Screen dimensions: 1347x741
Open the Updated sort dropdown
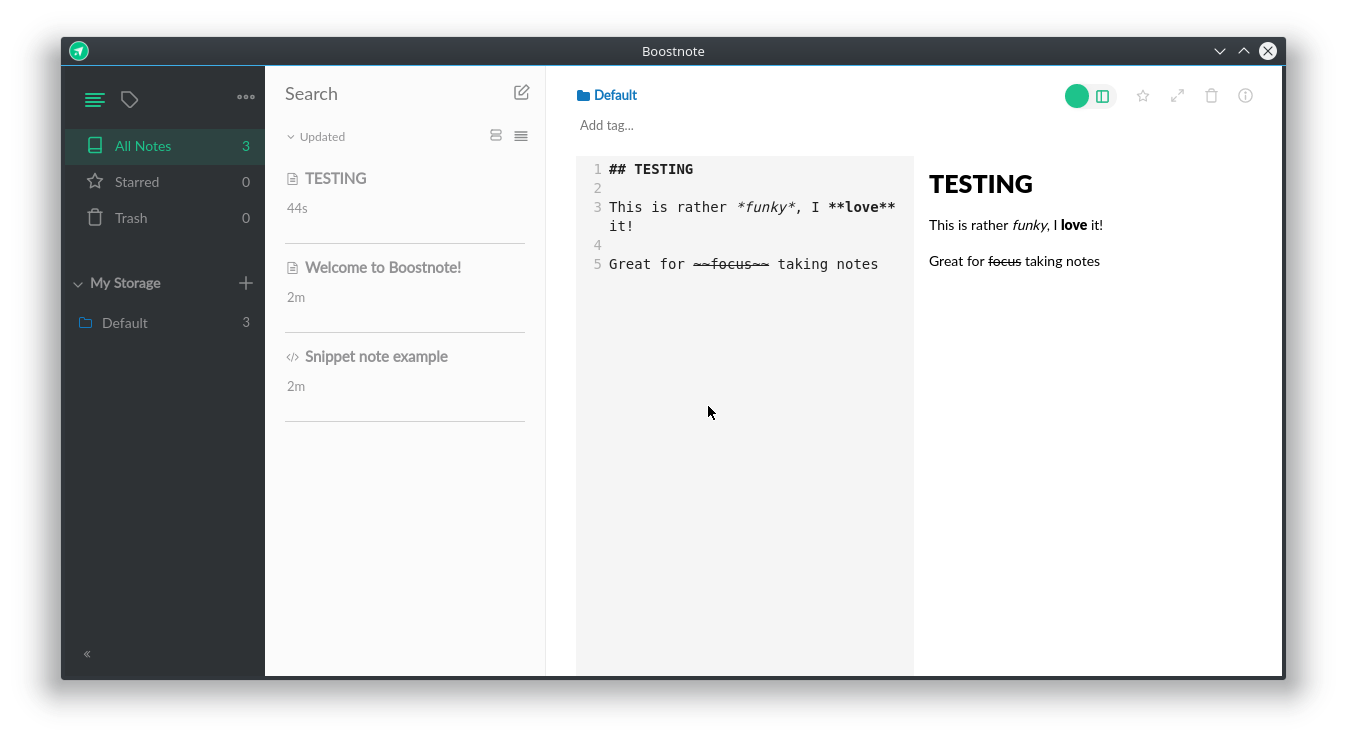pyautogui.click(x=316, y=137)
